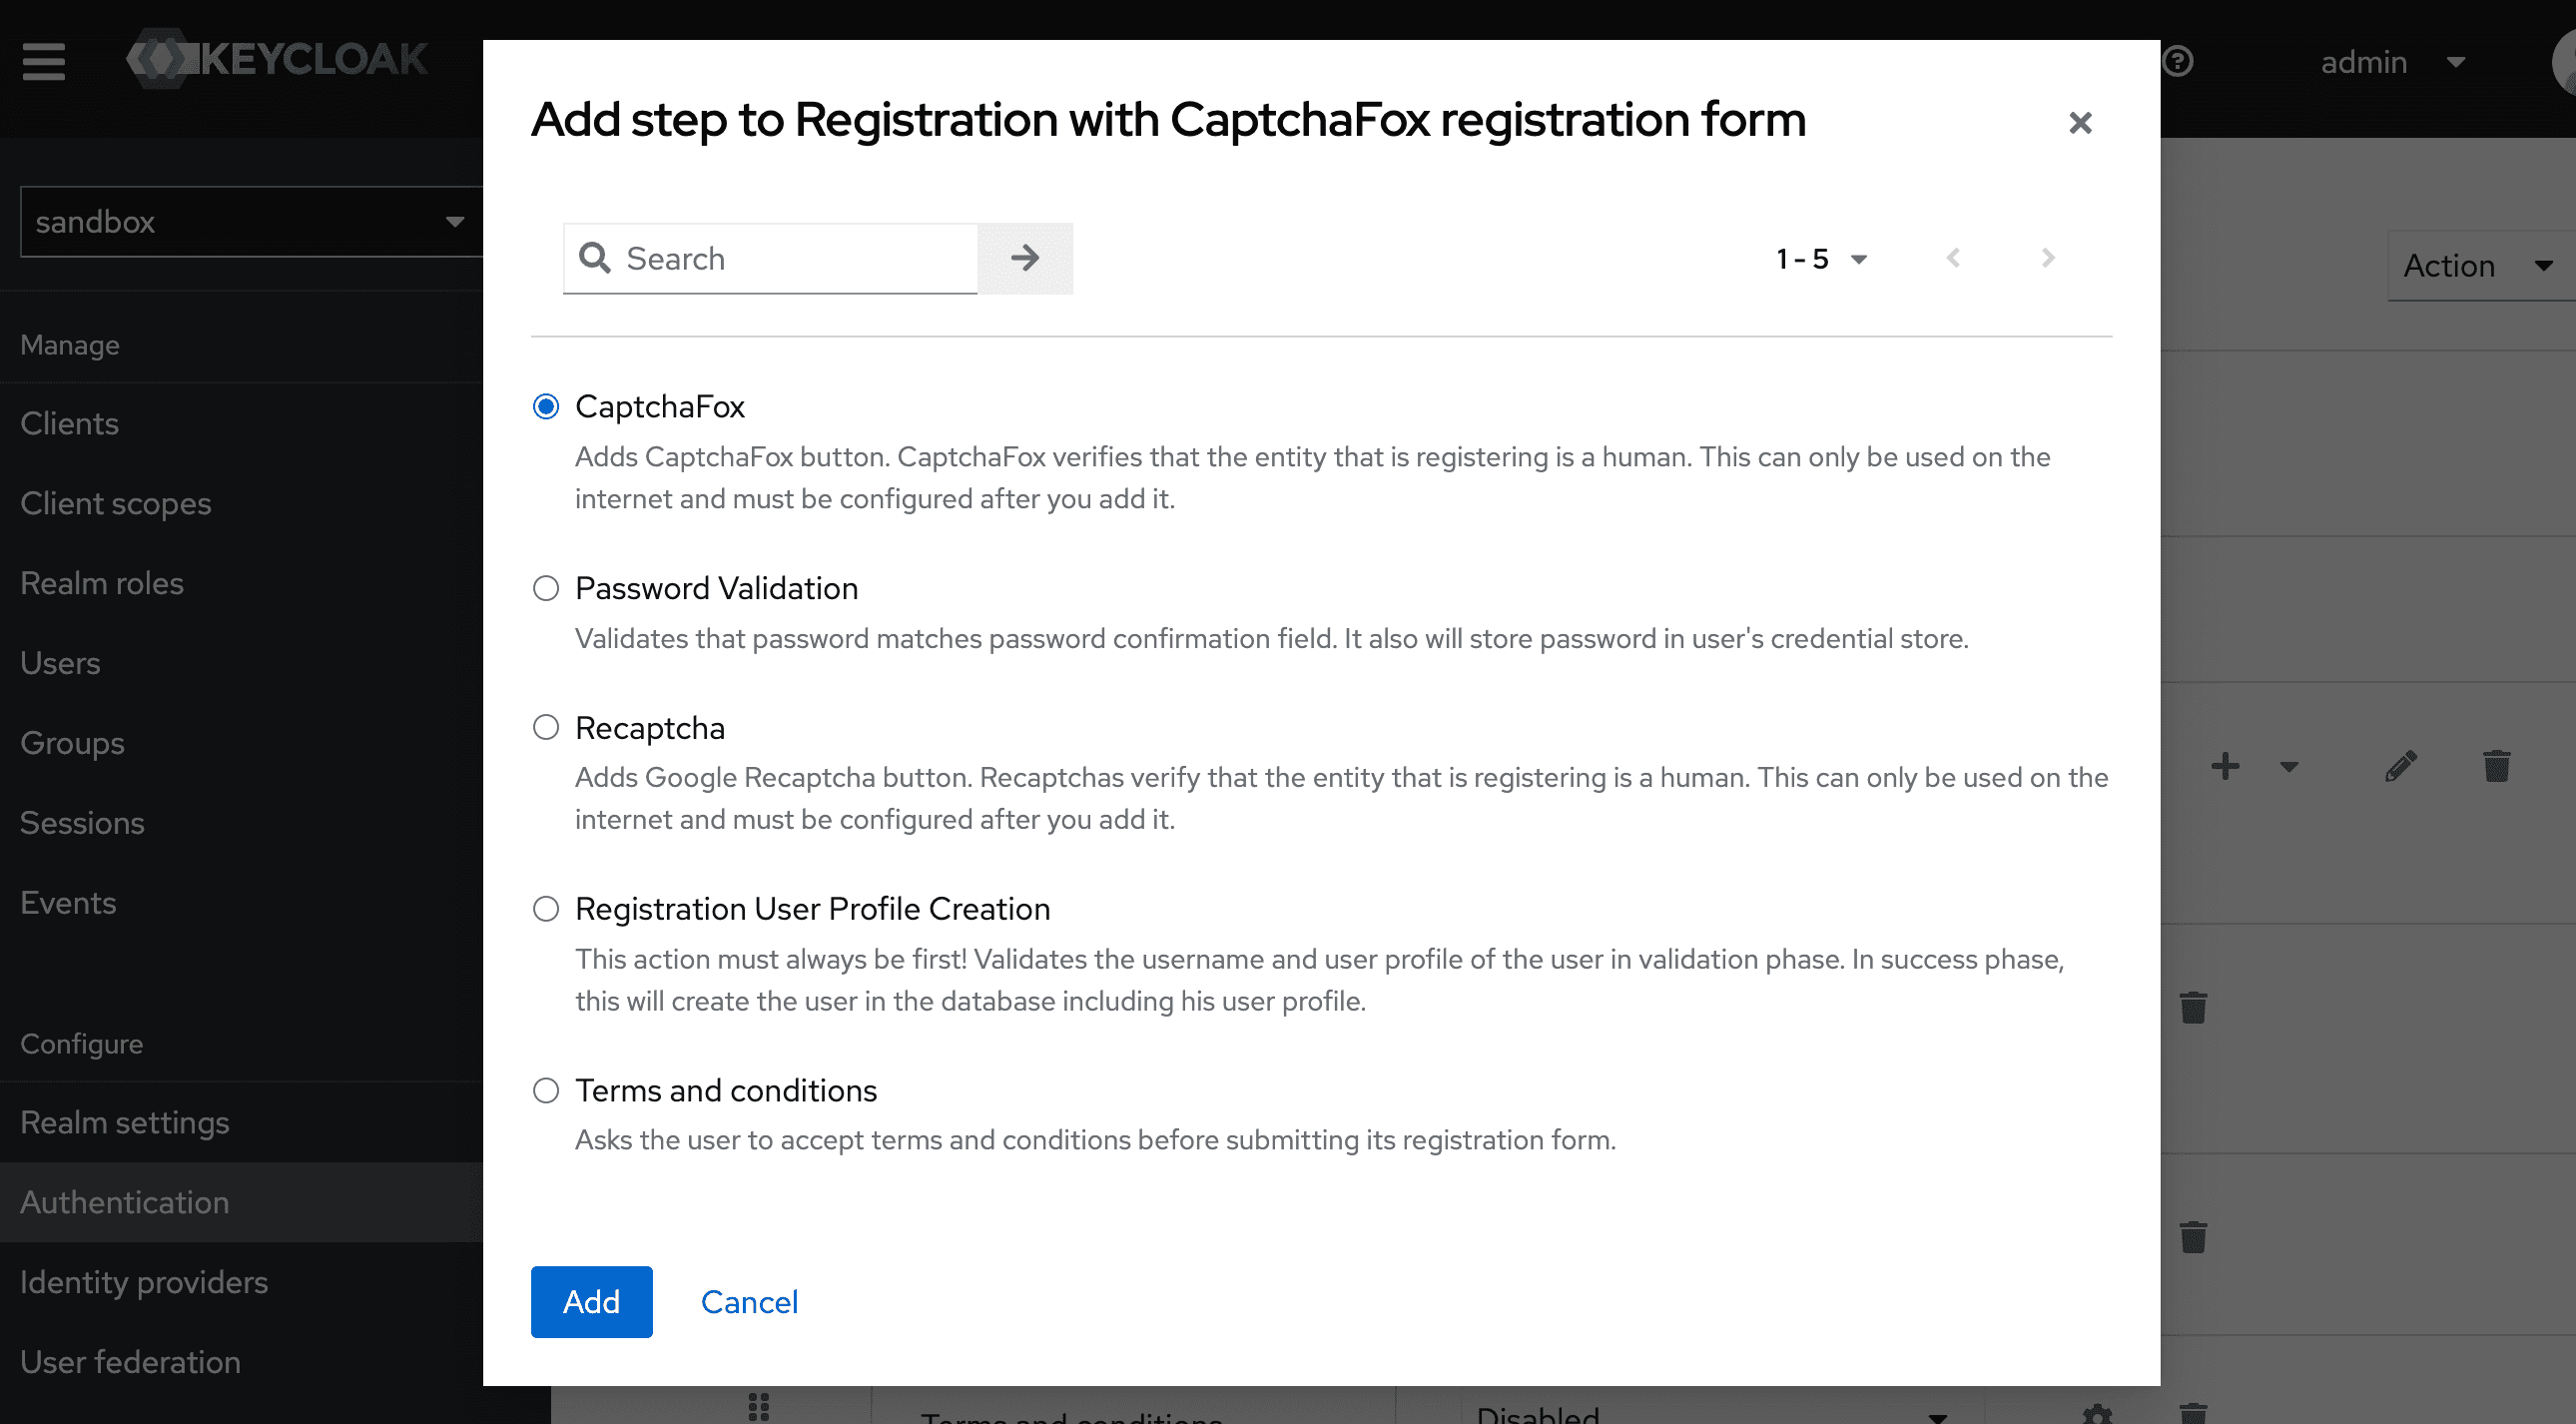This screenshot has height=1424, width=2576.
Task: Open the hamburger navigation menu
Action: point(44,61)
